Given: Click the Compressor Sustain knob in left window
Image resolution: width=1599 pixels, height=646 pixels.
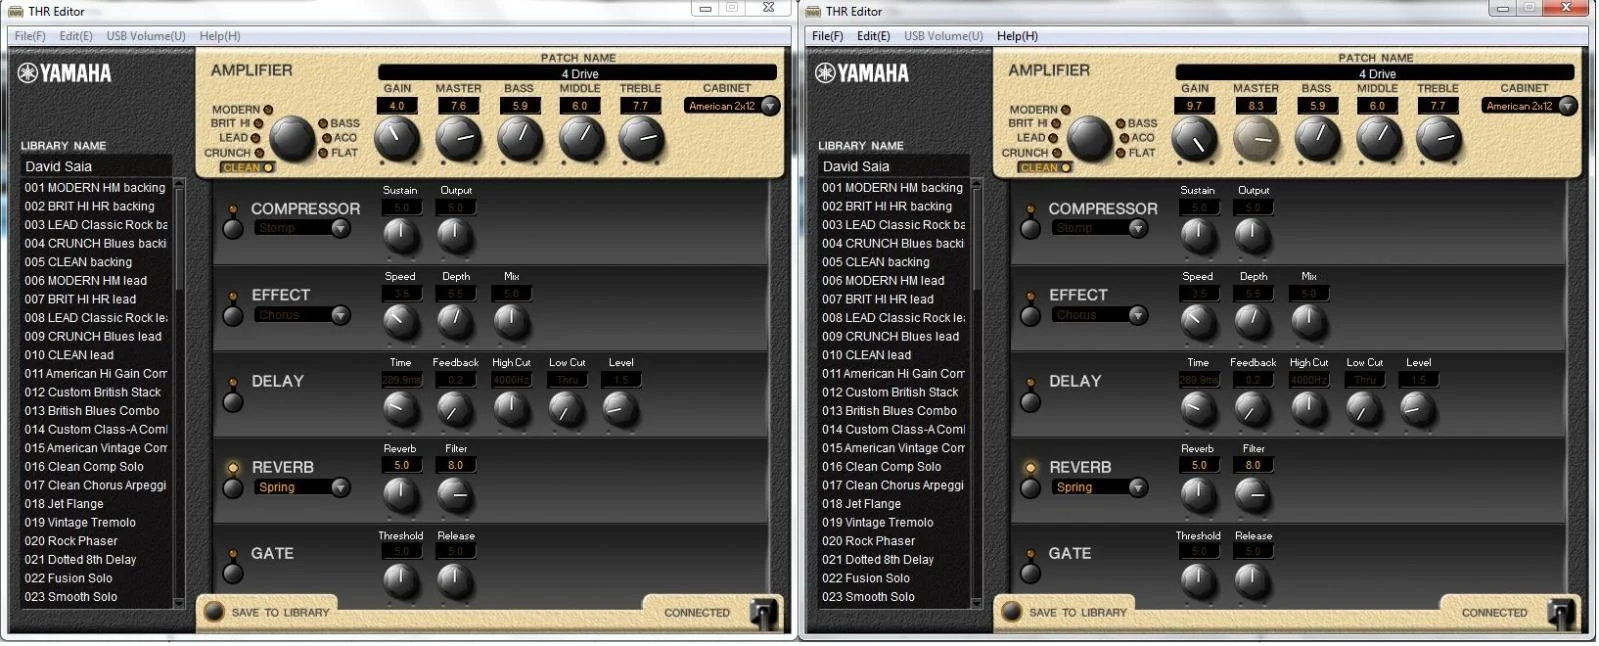Looking at the screenshot, I should 400,236.
